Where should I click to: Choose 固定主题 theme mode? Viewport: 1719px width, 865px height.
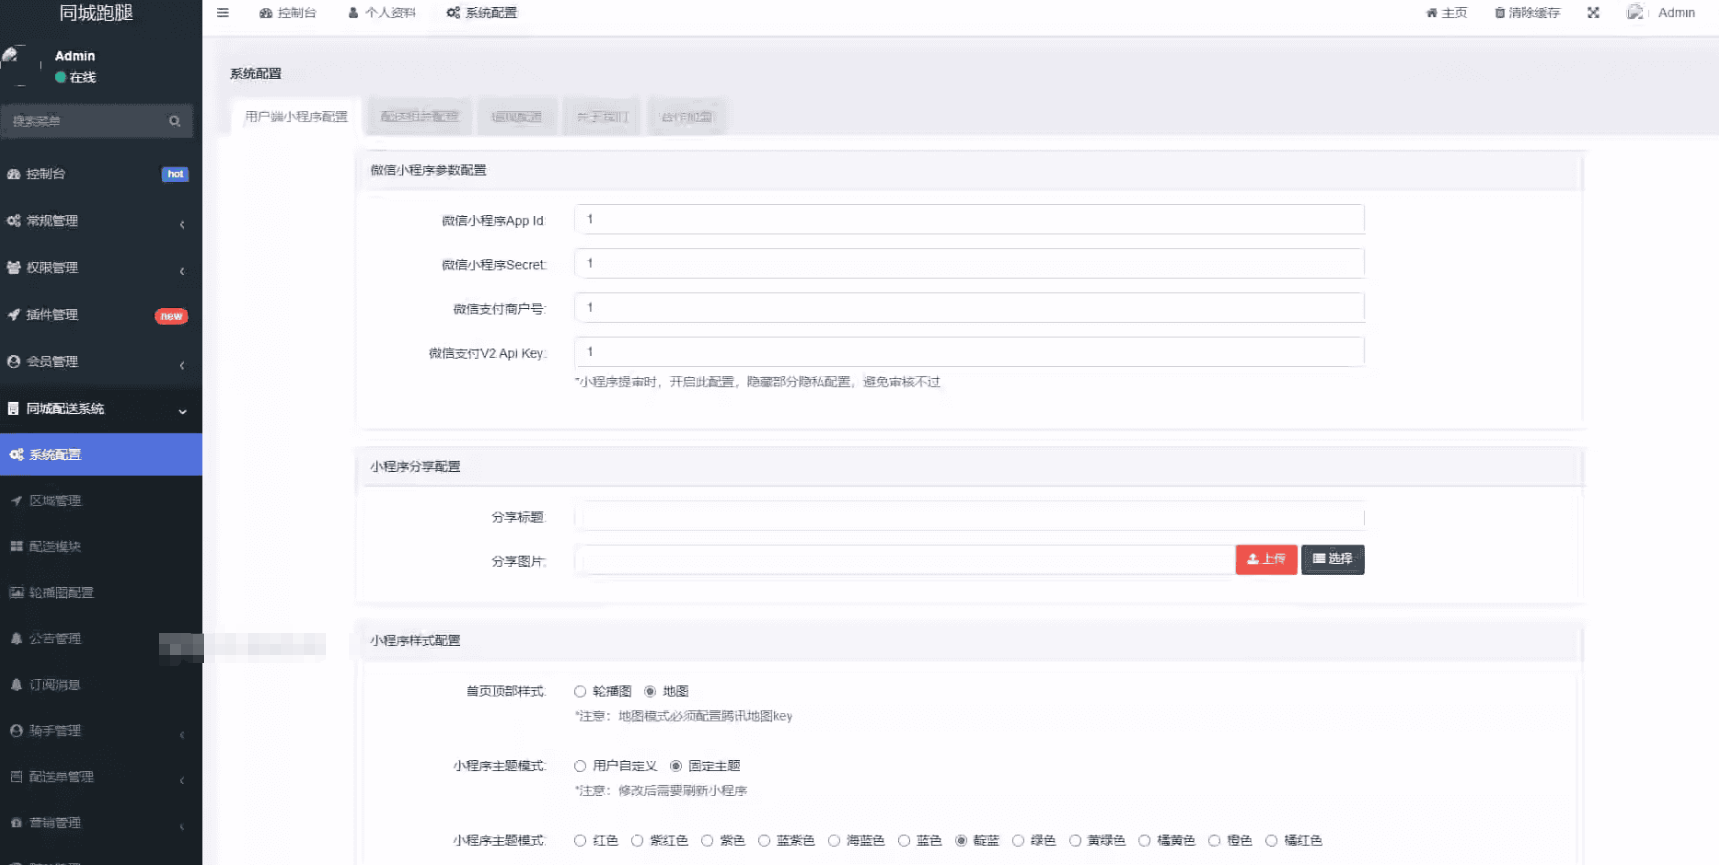[x=676, y=766]
